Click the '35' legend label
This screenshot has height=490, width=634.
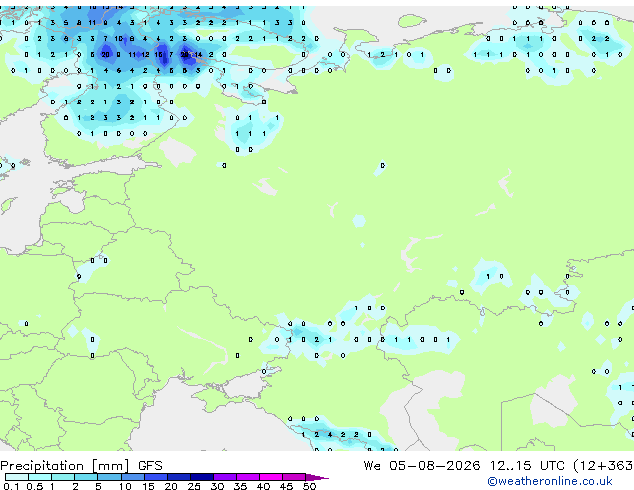click(240, 486)
